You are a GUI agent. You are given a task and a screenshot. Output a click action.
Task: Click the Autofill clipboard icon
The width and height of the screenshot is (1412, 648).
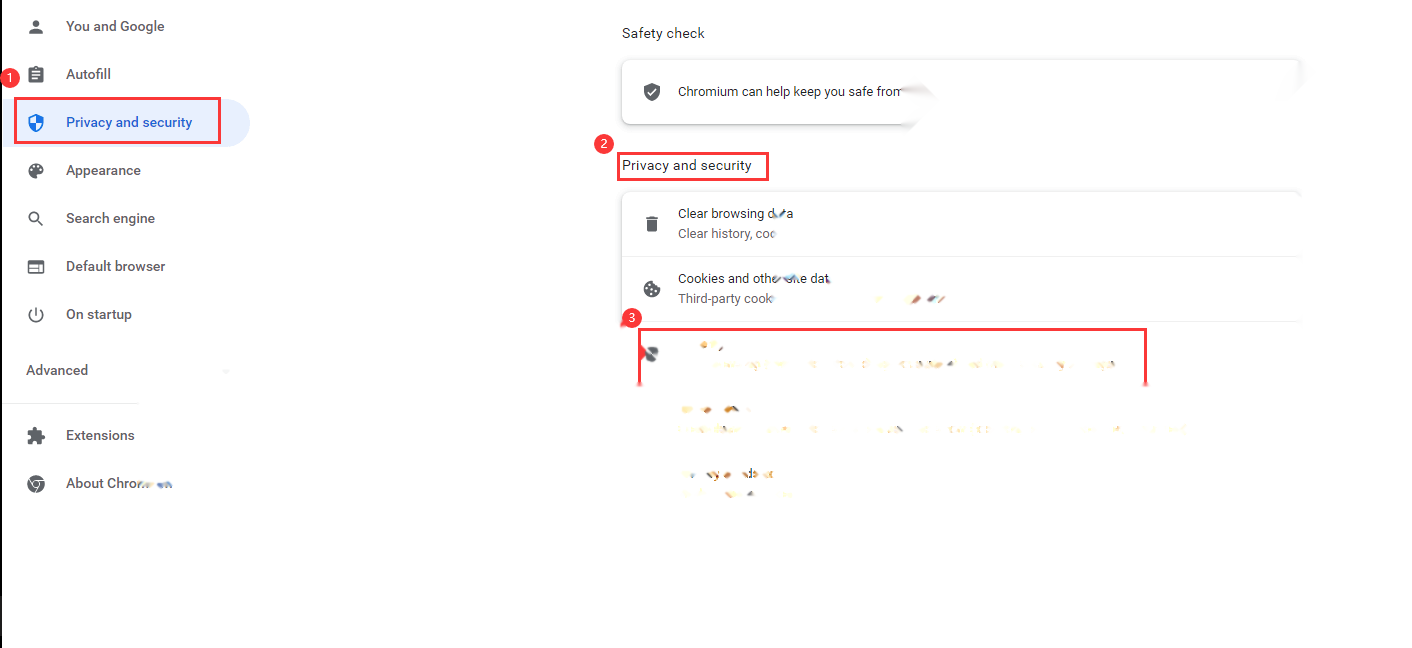point(36,75)
